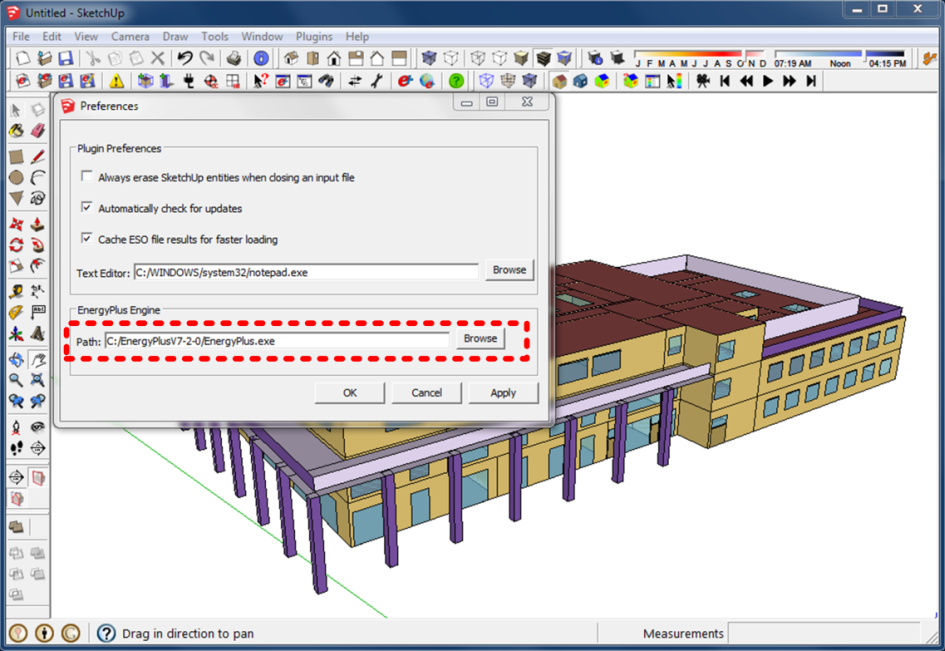Open the File menu

point(21,37)
